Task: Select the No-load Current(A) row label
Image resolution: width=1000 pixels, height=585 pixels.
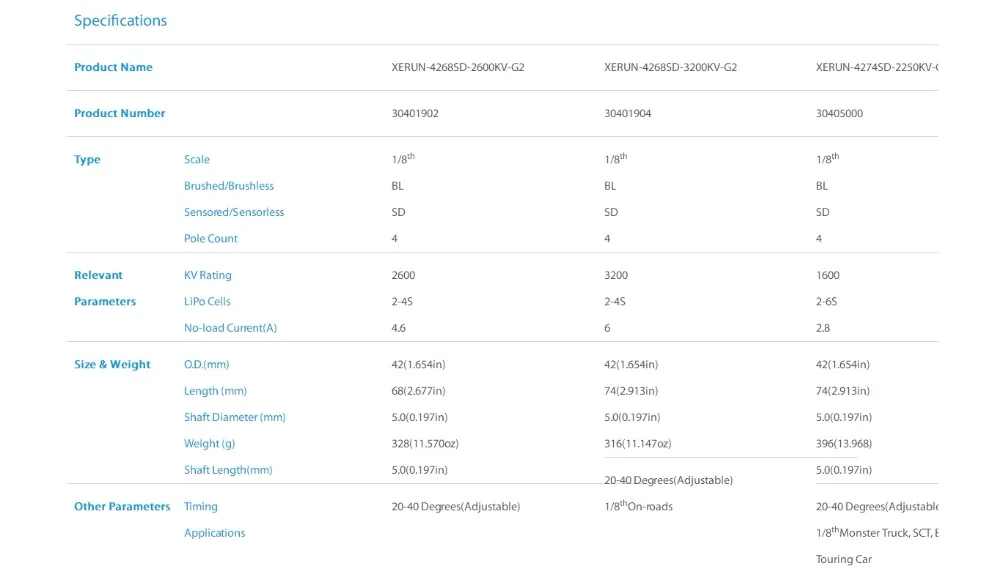Action: (x=230, y=328)
